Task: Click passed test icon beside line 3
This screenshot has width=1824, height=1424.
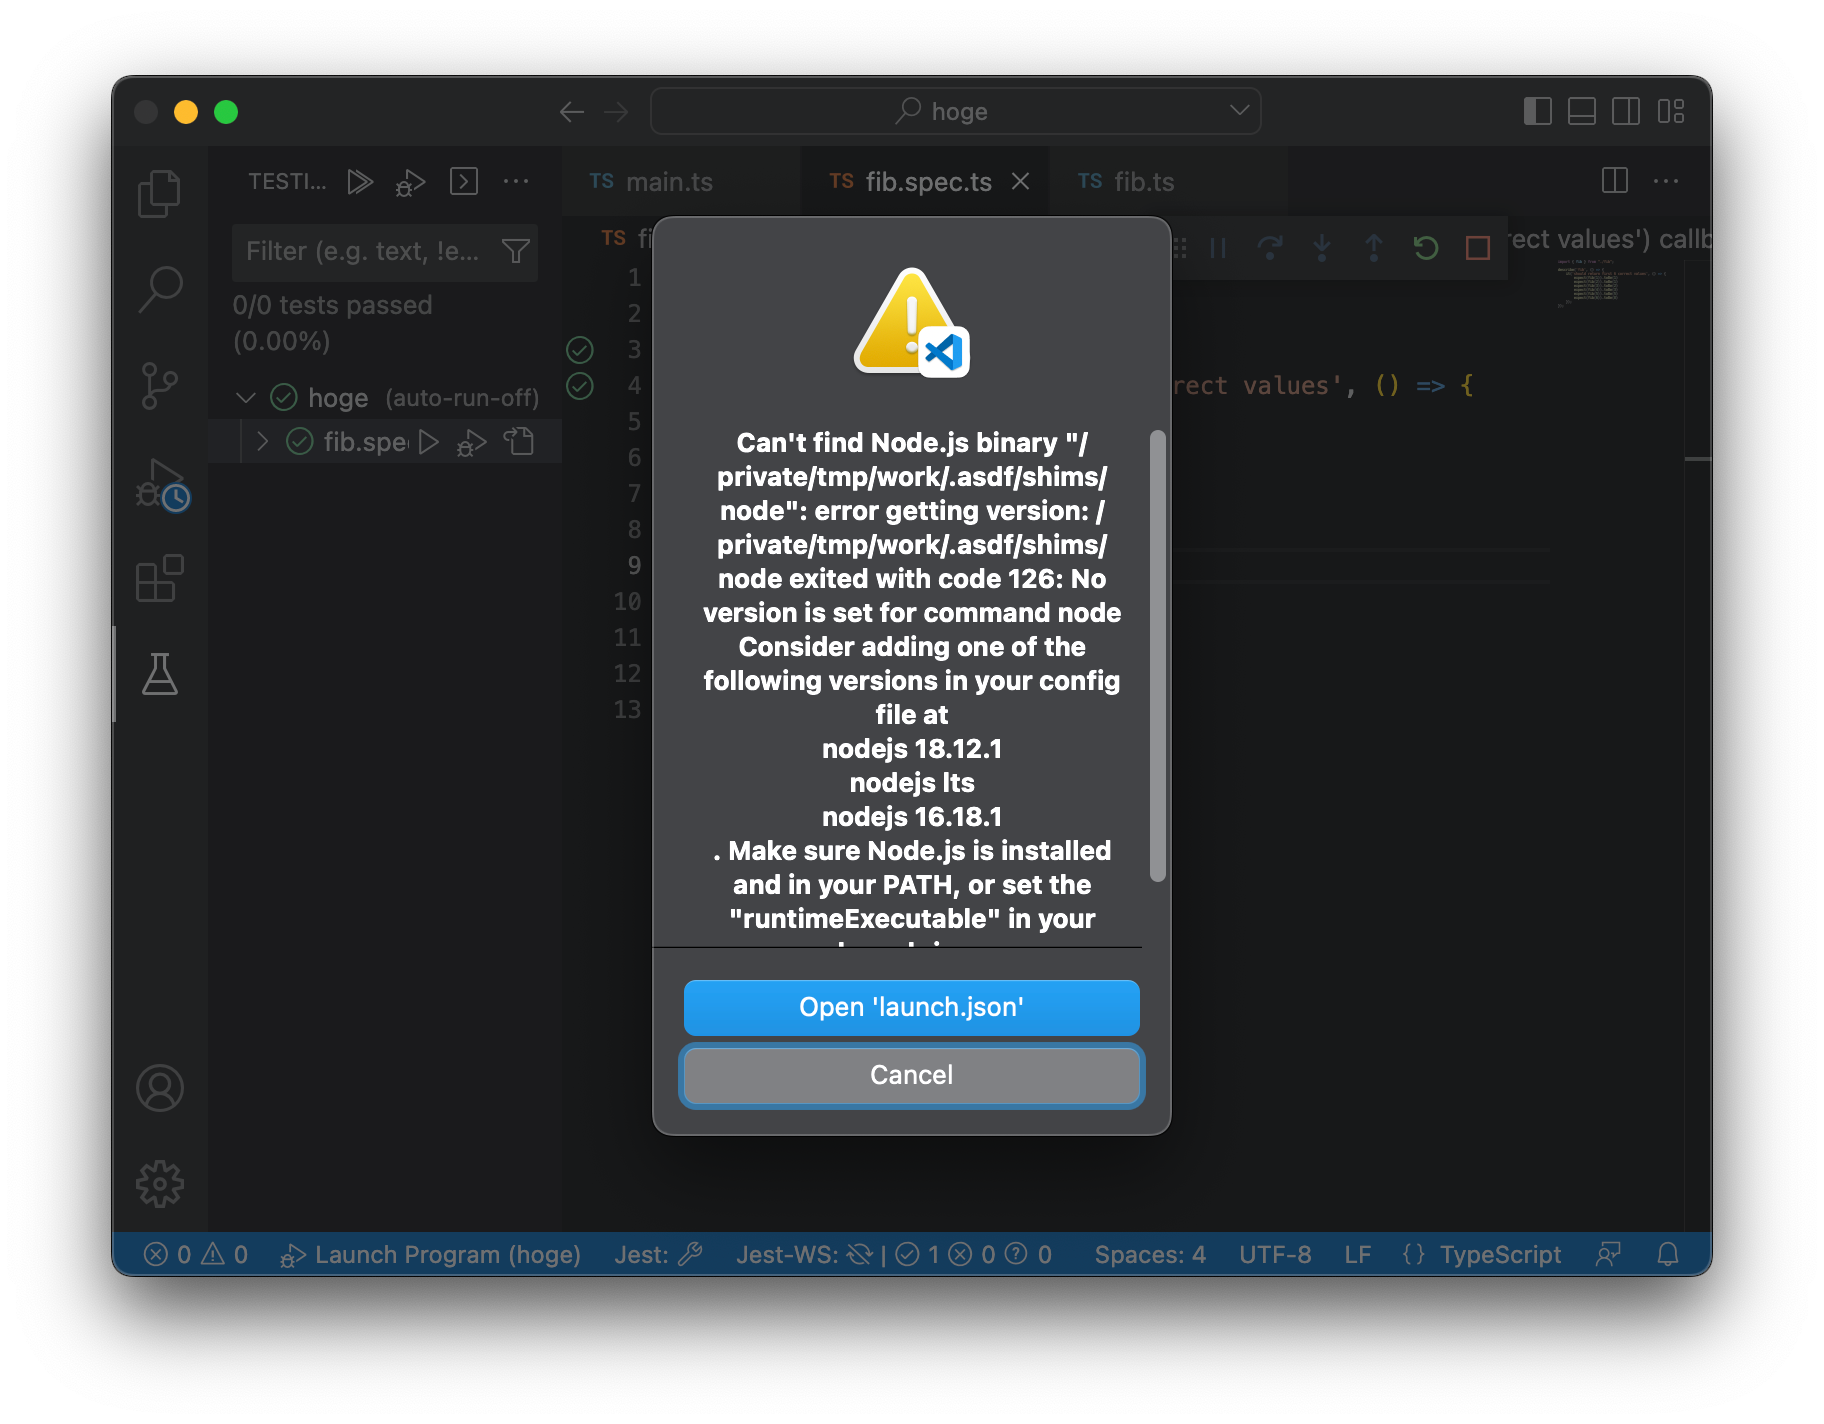Action: (x=580, y=350)
